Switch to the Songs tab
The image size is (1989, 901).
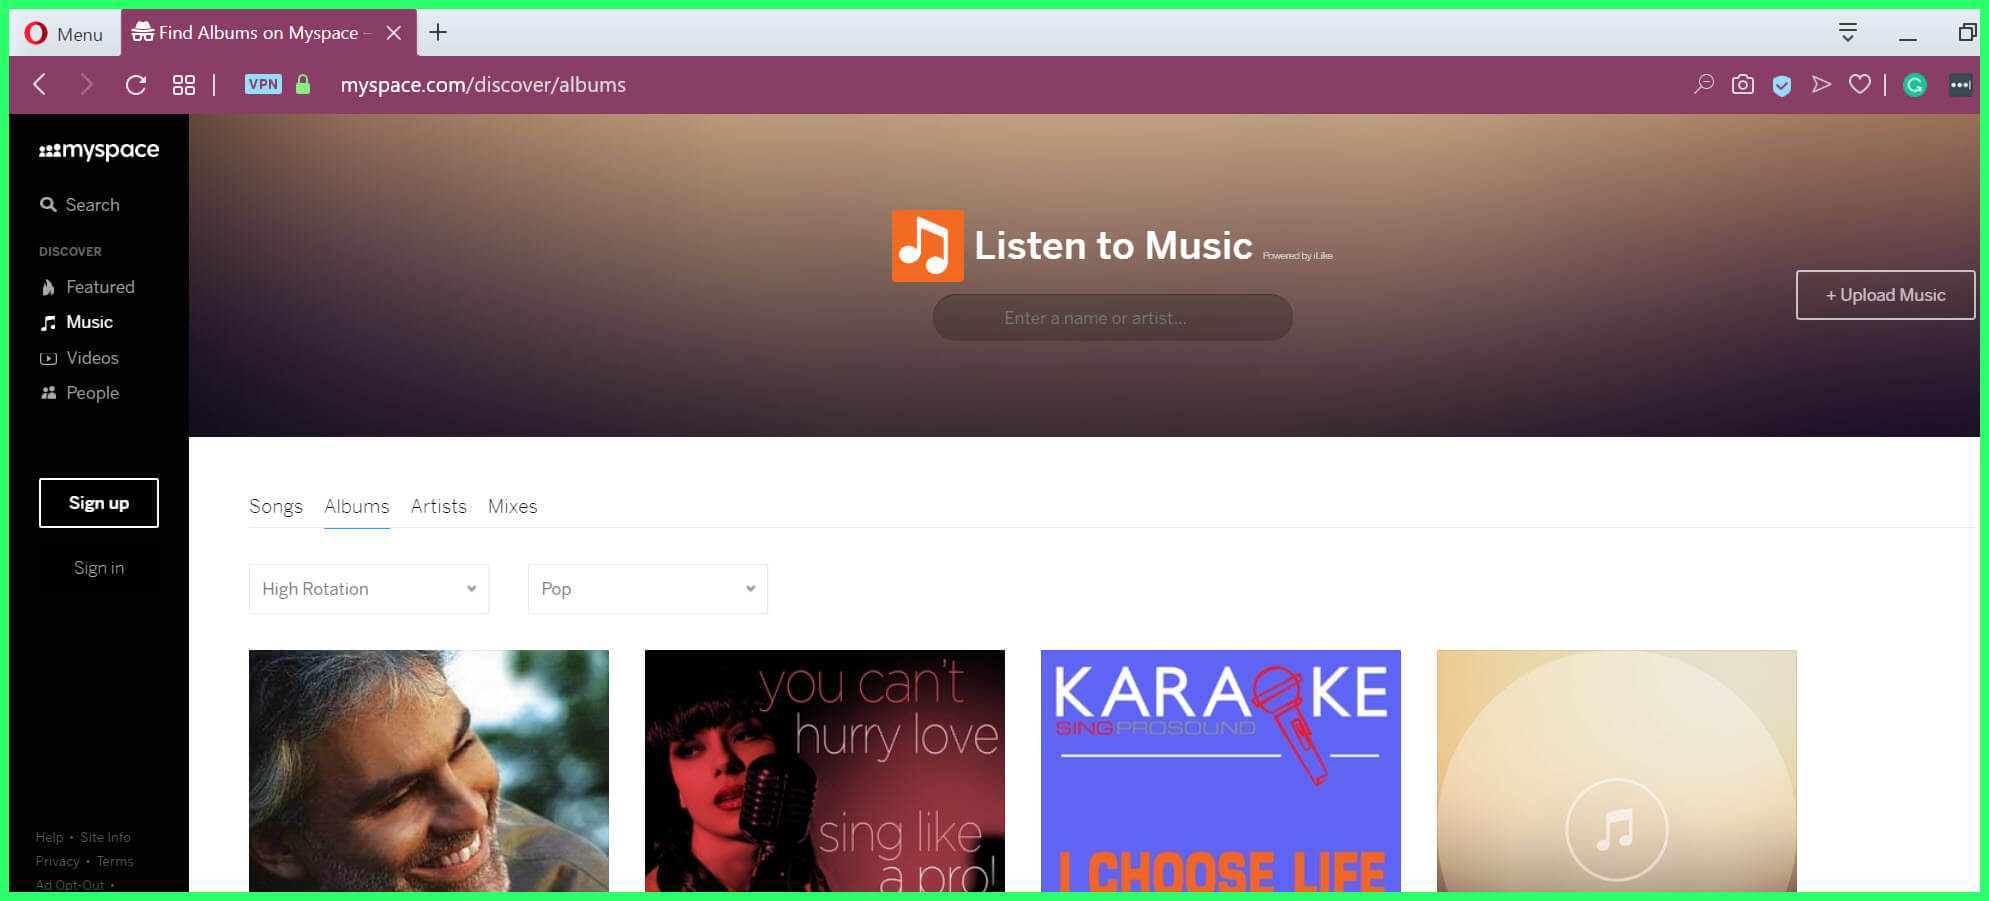[276, 506]
